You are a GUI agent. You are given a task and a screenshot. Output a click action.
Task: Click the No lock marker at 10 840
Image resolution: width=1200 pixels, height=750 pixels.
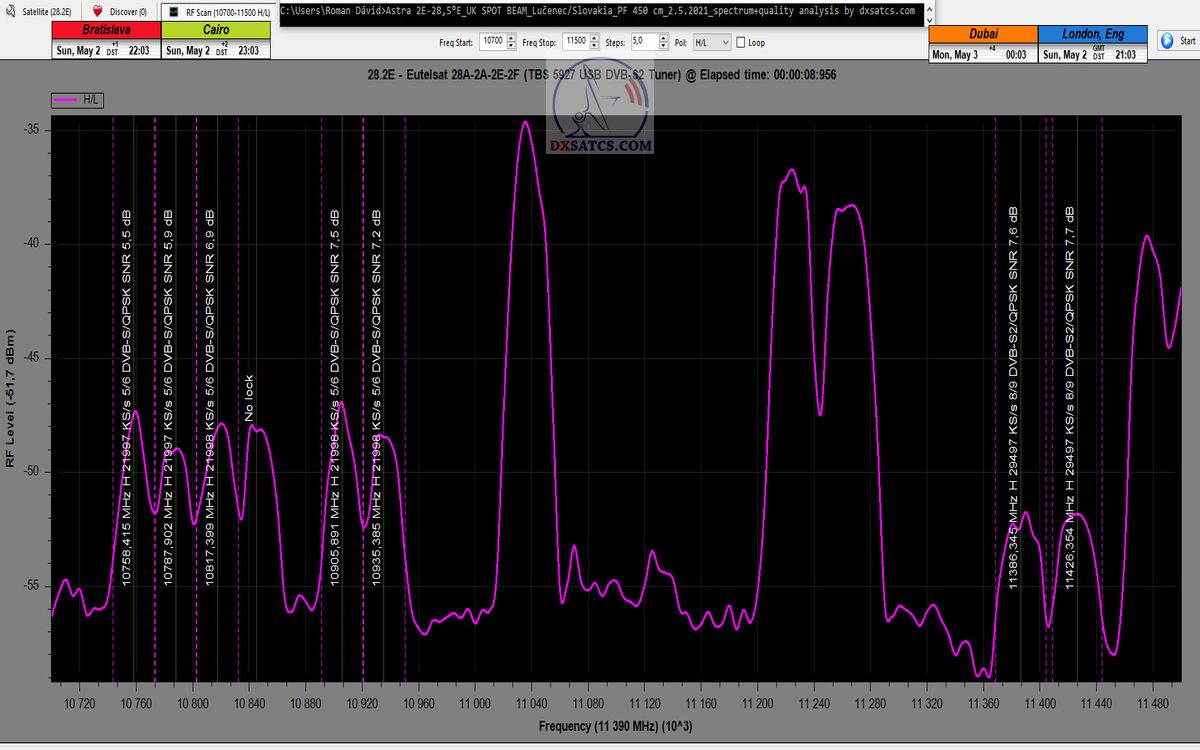(249, 398)
